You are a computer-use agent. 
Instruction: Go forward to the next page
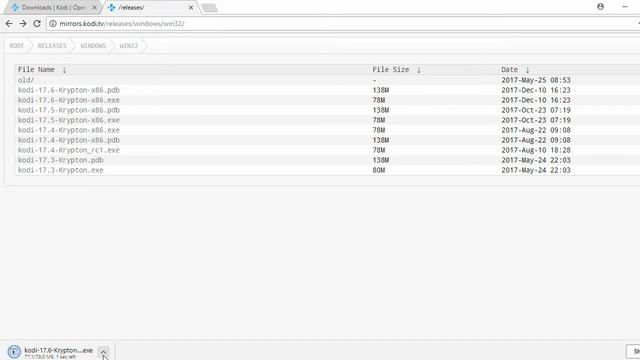pos(23,24)
